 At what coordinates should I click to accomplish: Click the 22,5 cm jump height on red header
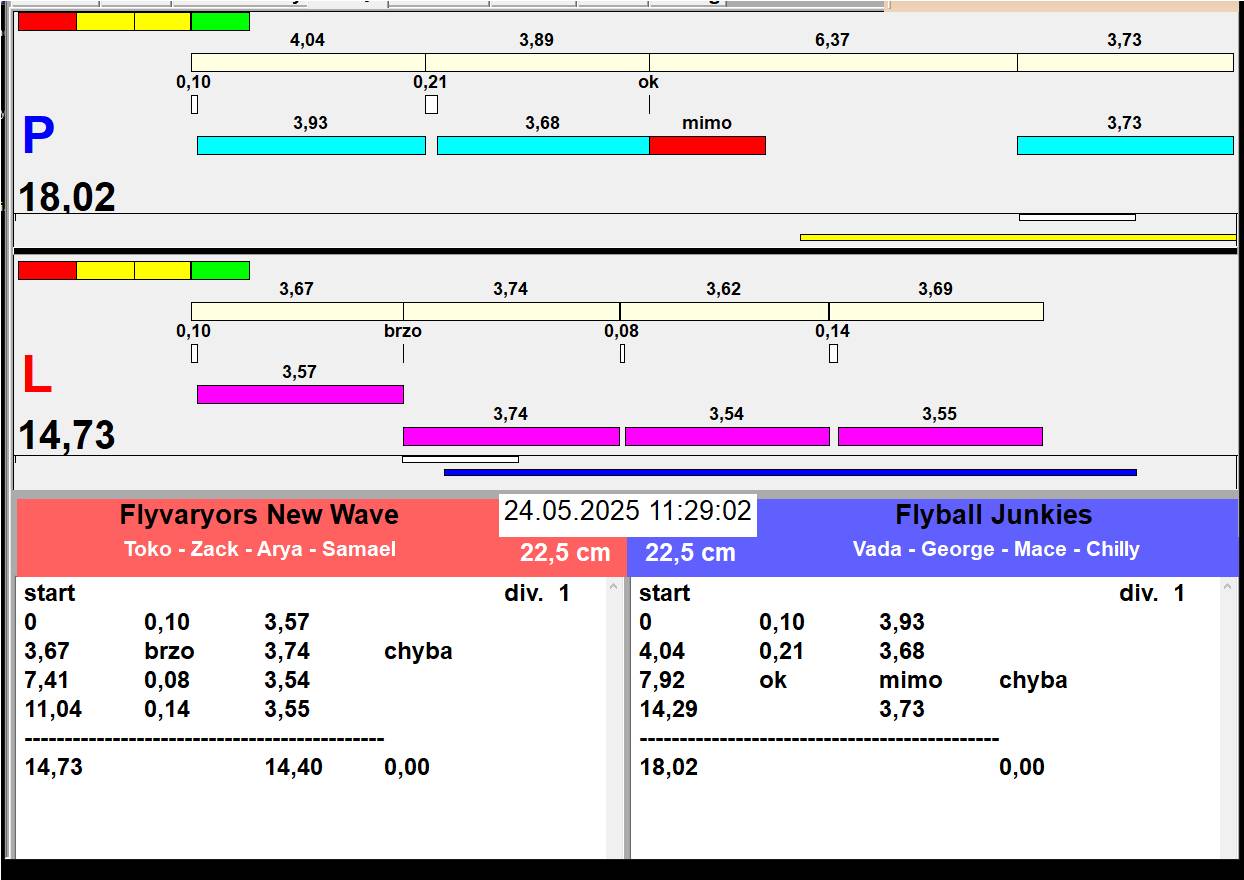point(565,553)
